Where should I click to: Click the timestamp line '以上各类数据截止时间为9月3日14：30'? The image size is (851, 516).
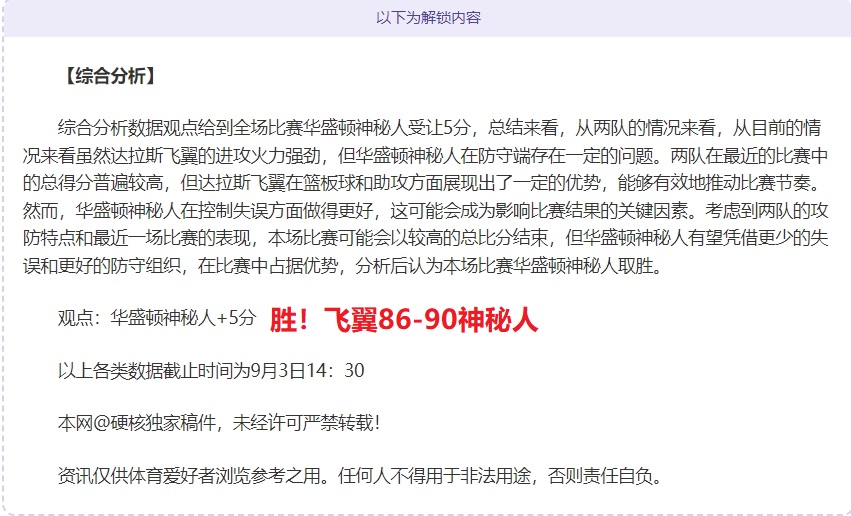pyautogui.click(x=211, y=371)
